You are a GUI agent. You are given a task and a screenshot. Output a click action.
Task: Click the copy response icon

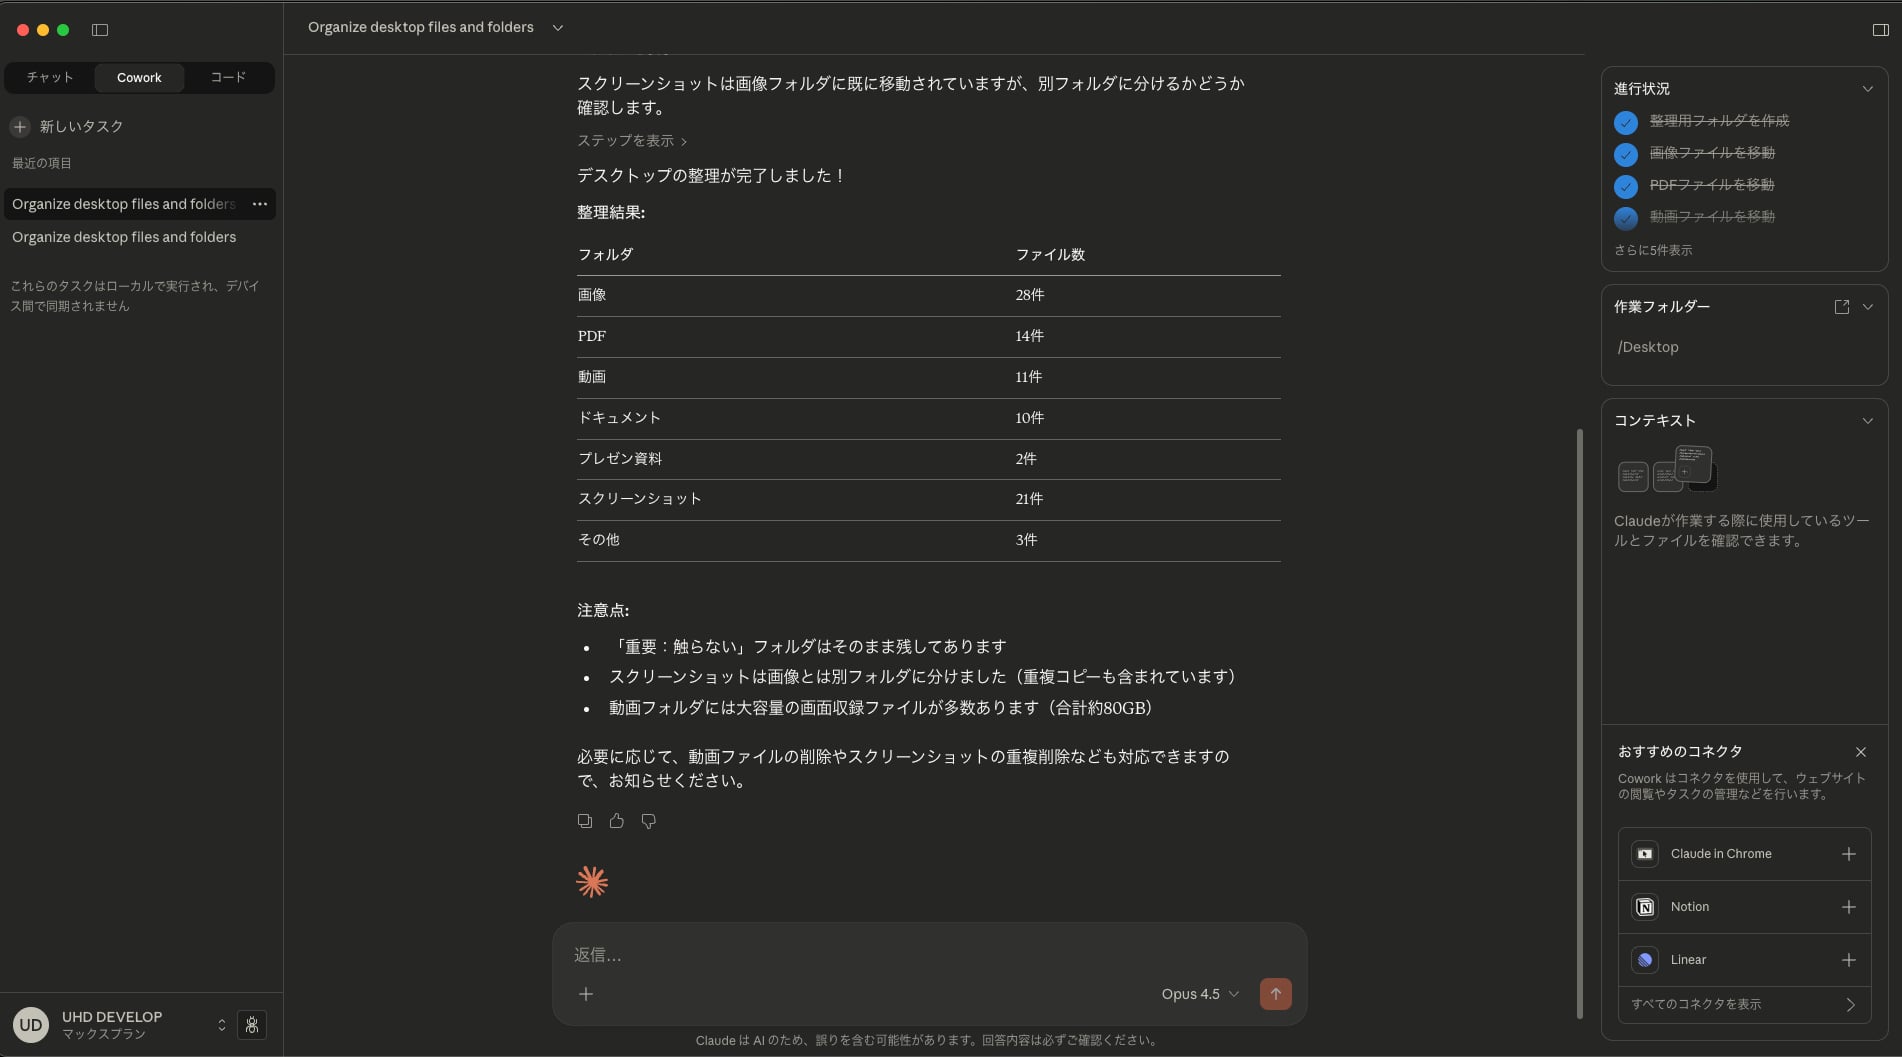click(x=585, y=821)
